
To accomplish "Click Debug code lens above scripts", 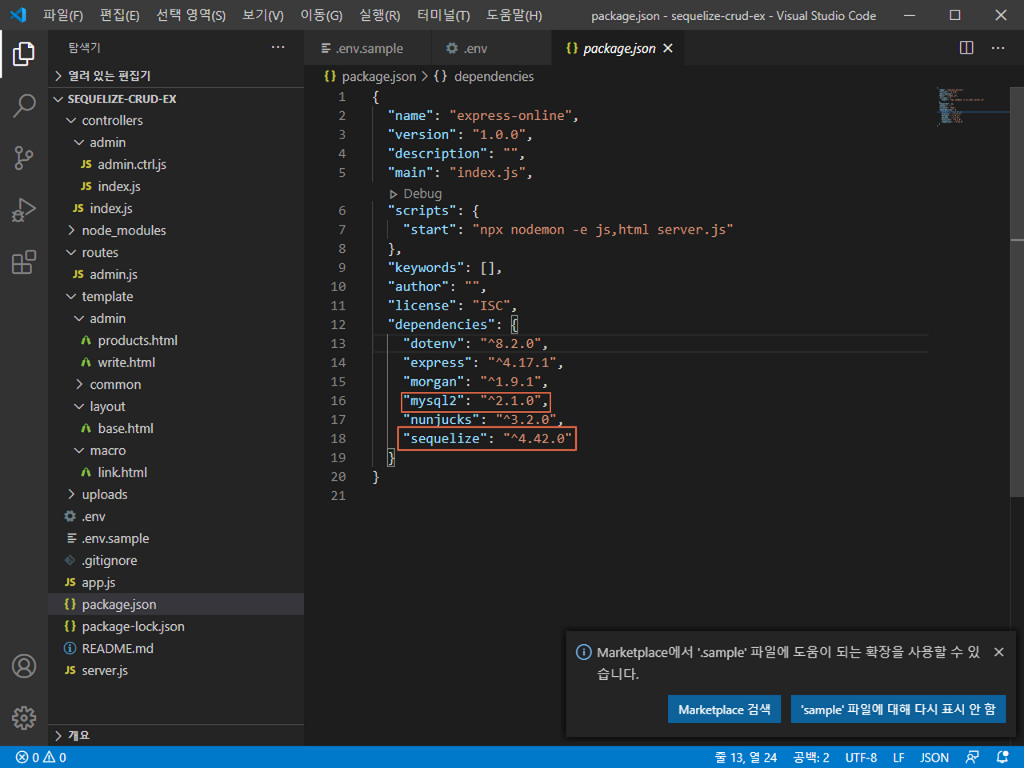I will tap(415, 194).
